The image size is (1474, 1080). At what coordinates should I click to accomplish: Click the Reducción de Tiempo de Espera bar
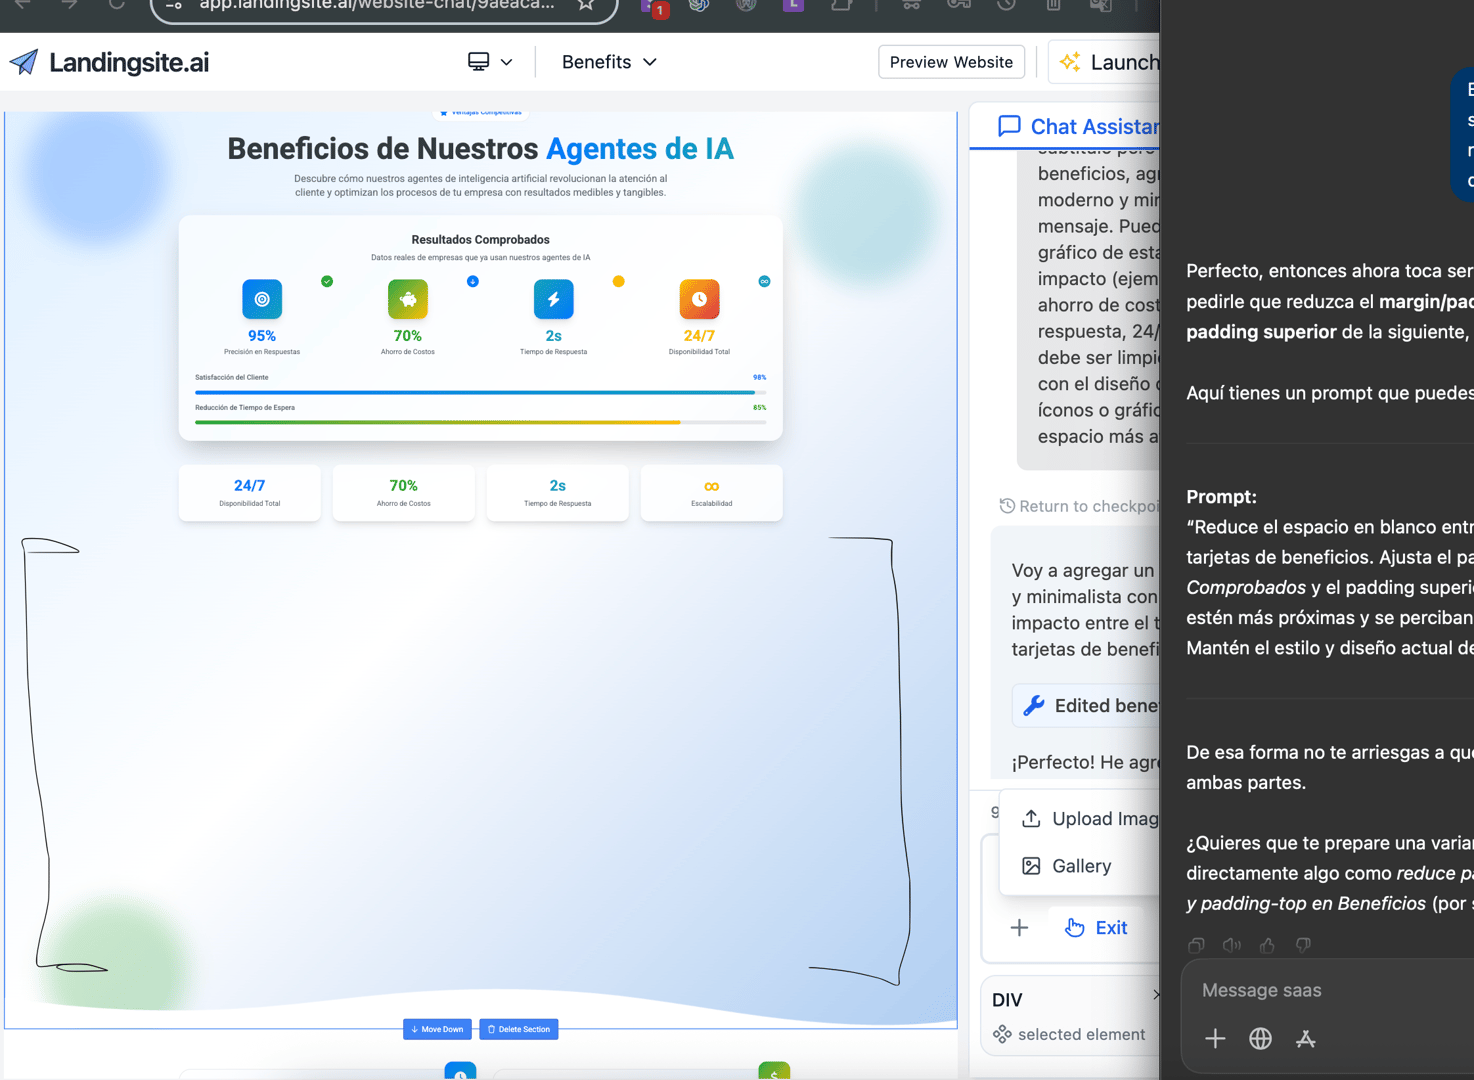click(x=481, y=423)
